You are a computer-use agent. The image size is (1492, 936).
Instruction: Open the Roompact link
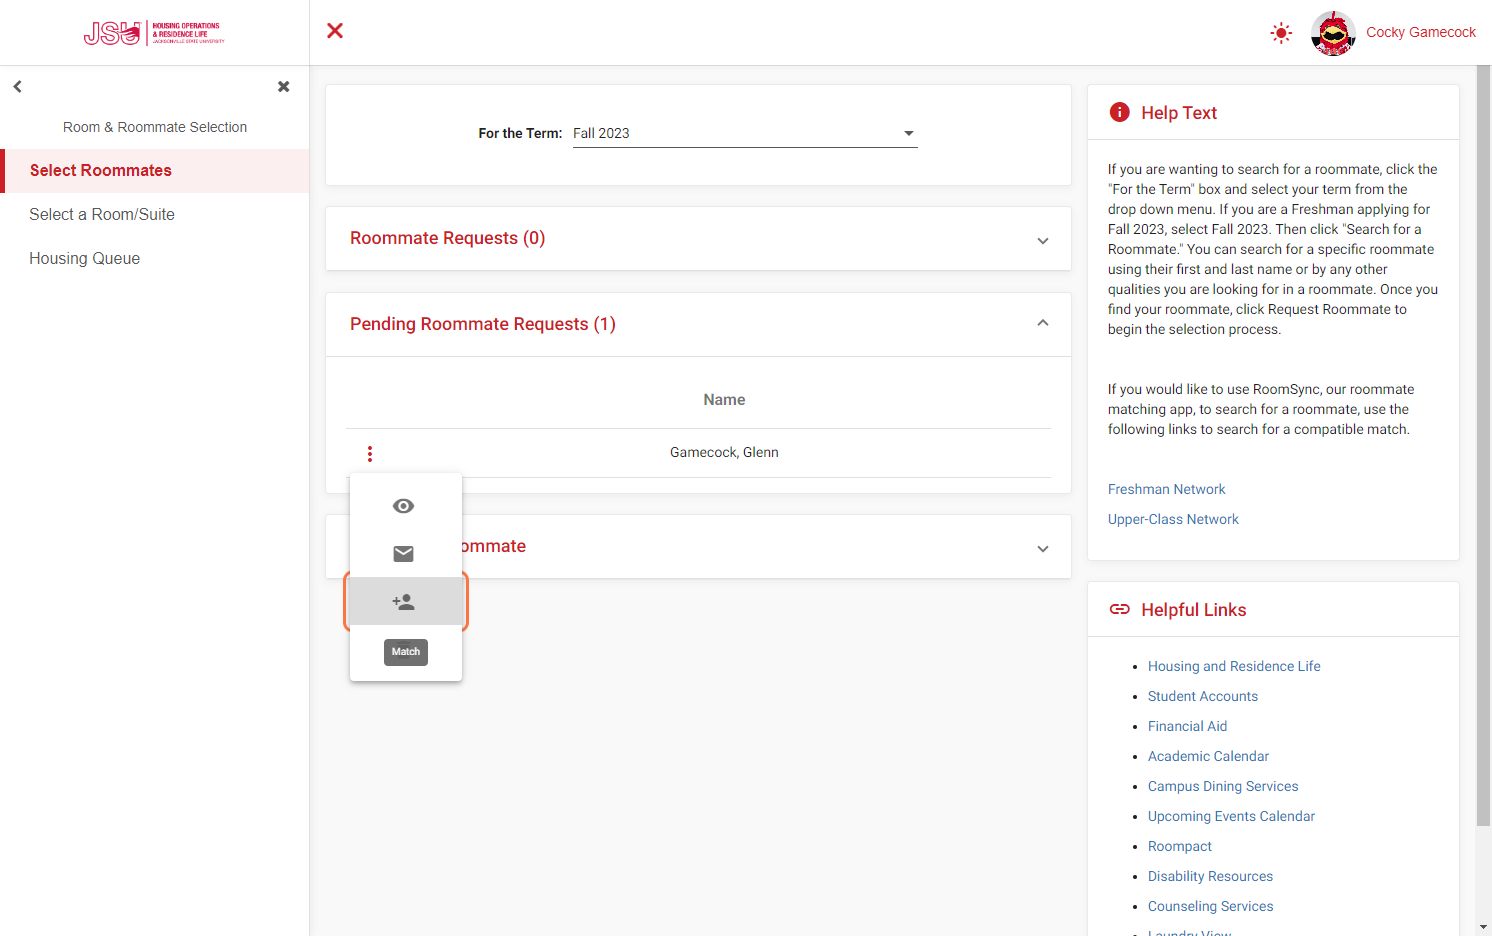1180,847
